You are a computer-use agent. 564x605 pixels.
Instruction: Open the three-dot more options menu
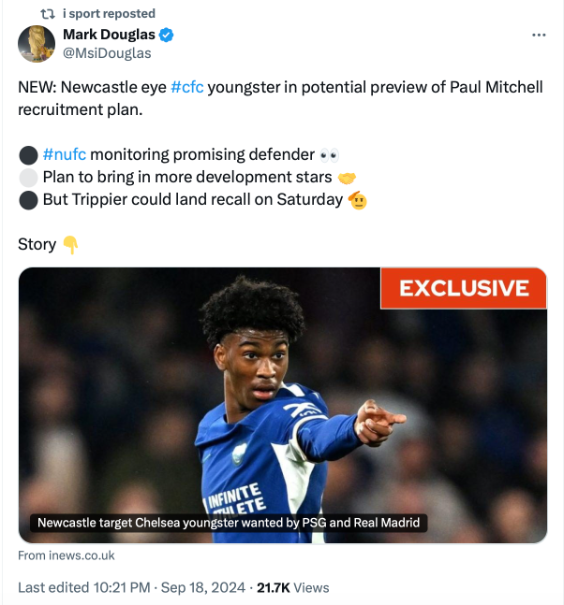pos(539,35)
